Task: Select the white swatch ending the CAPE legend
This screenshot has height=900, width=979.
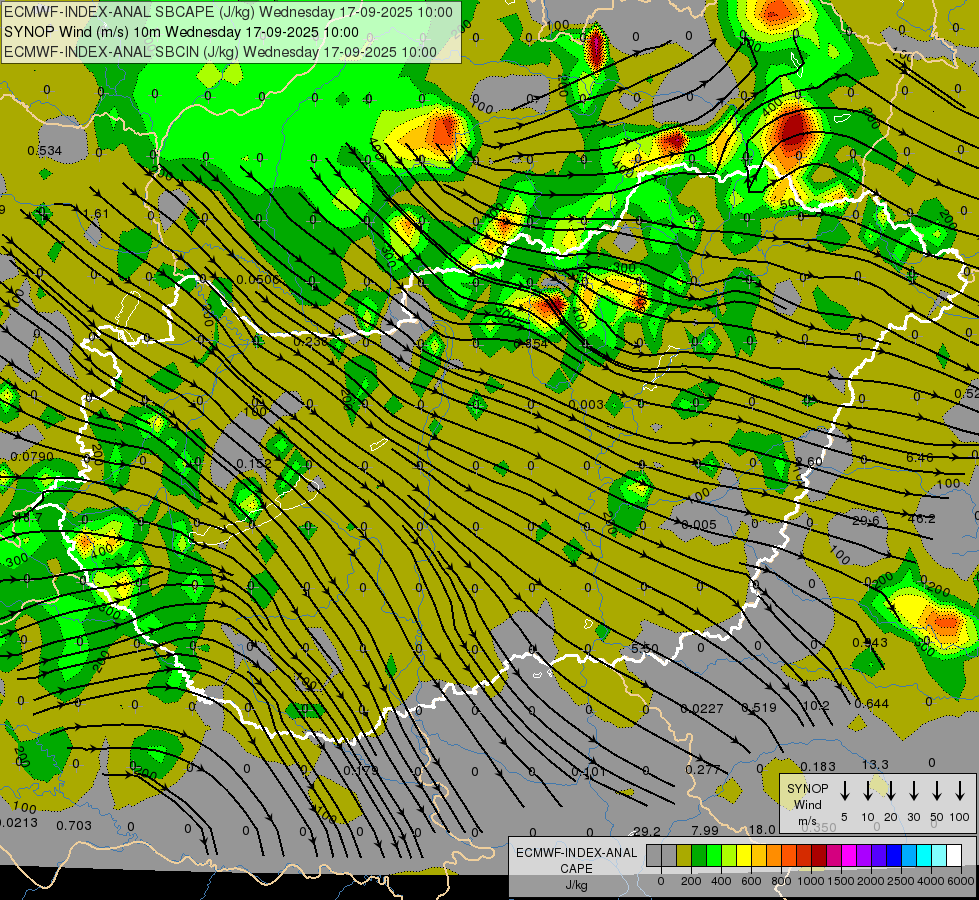Action: tap(953, 856)
